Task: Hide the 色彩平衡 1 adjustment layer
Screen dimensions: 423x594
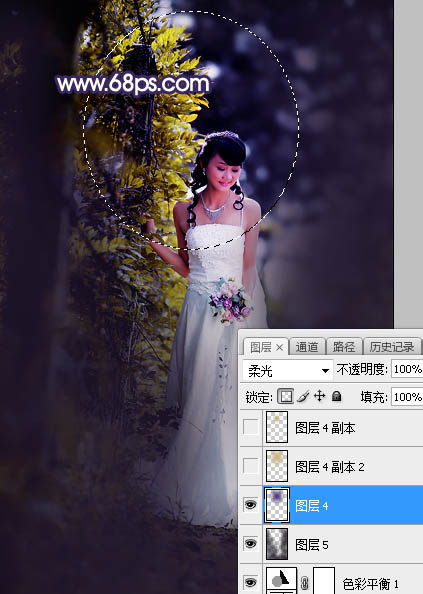Action: [x=250, y=582]
